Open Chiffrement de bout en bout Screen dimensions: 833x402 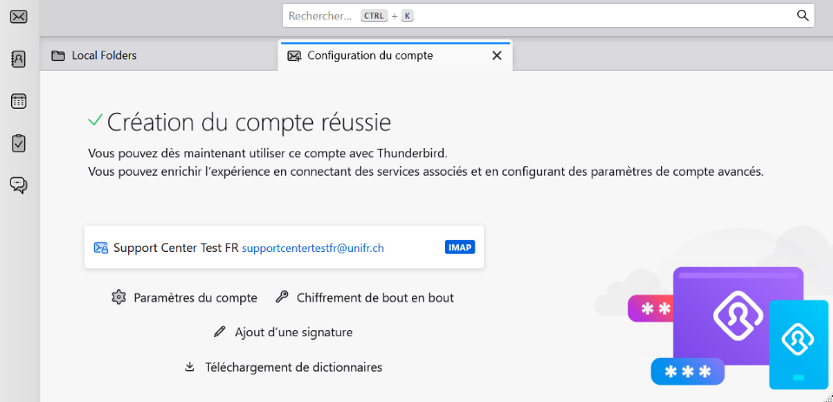tap(375, 298)
